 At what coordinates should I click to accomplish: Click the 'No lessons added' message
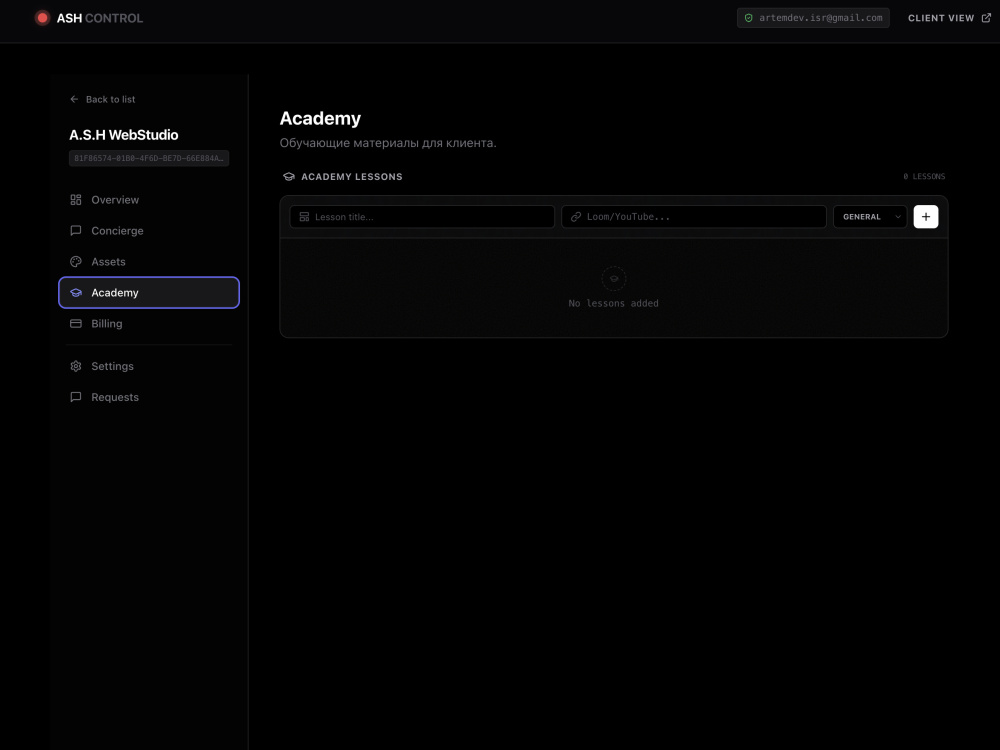(614, 304)
